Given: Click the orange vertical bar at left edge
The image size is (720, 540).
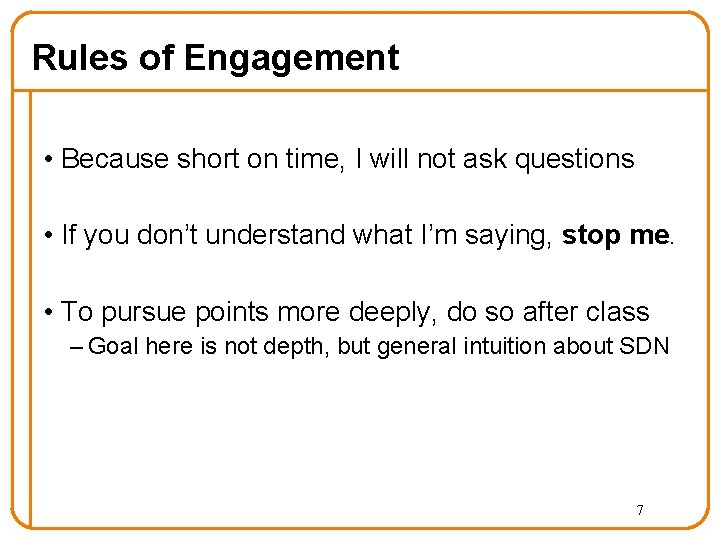Looking at the screenshot, I should point(30,309).
